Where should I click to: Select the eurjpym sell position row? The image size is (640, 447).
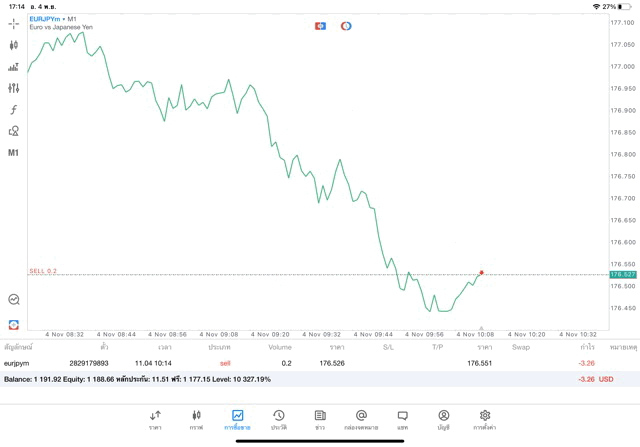[300, 363]
